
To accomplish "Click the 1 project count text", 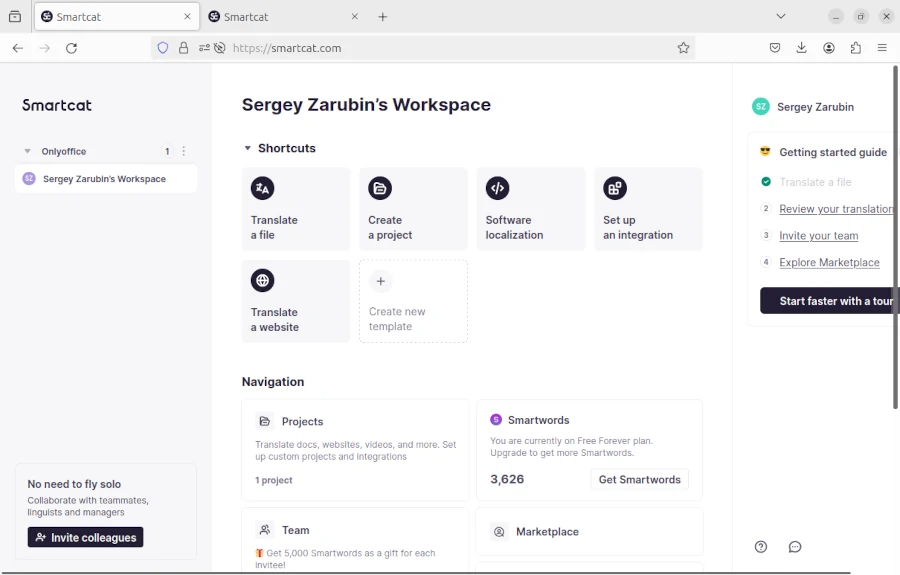I will click(x=274, y=480).
